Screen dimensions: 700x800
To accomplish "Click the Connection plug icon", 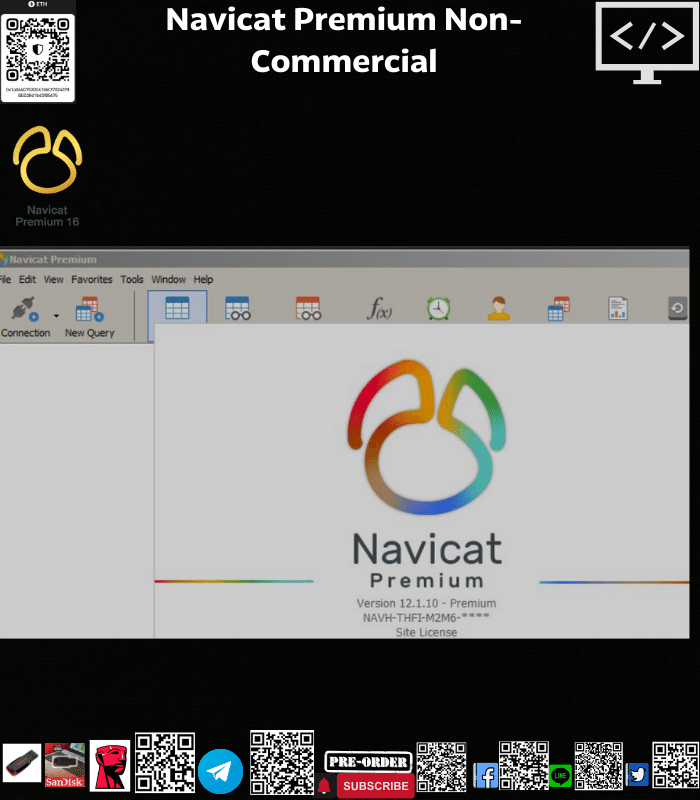I will (24, 309).
